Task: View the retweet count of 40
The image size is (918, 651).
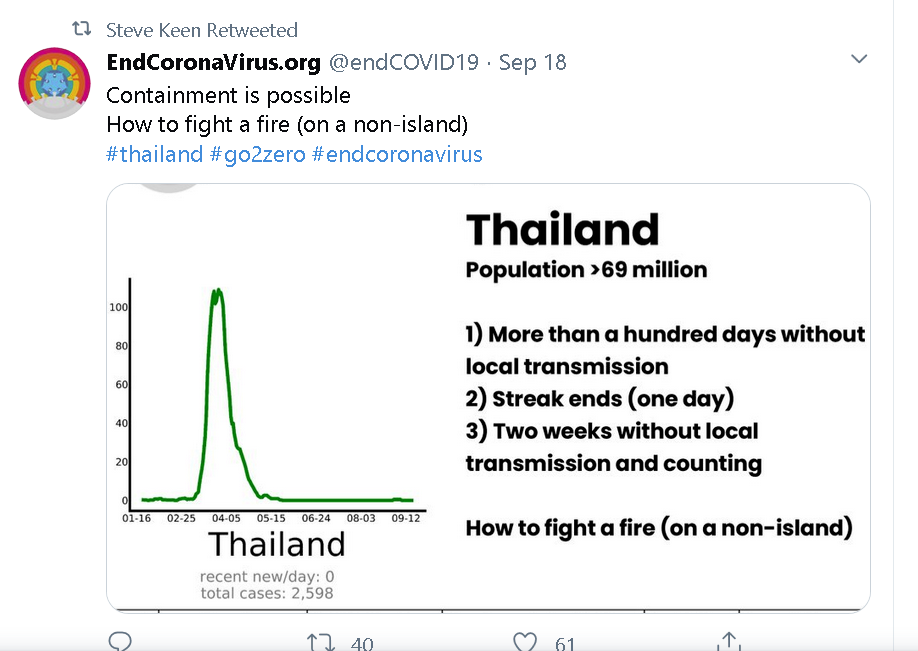Action: pyautogui.click(x=362, y=643)
